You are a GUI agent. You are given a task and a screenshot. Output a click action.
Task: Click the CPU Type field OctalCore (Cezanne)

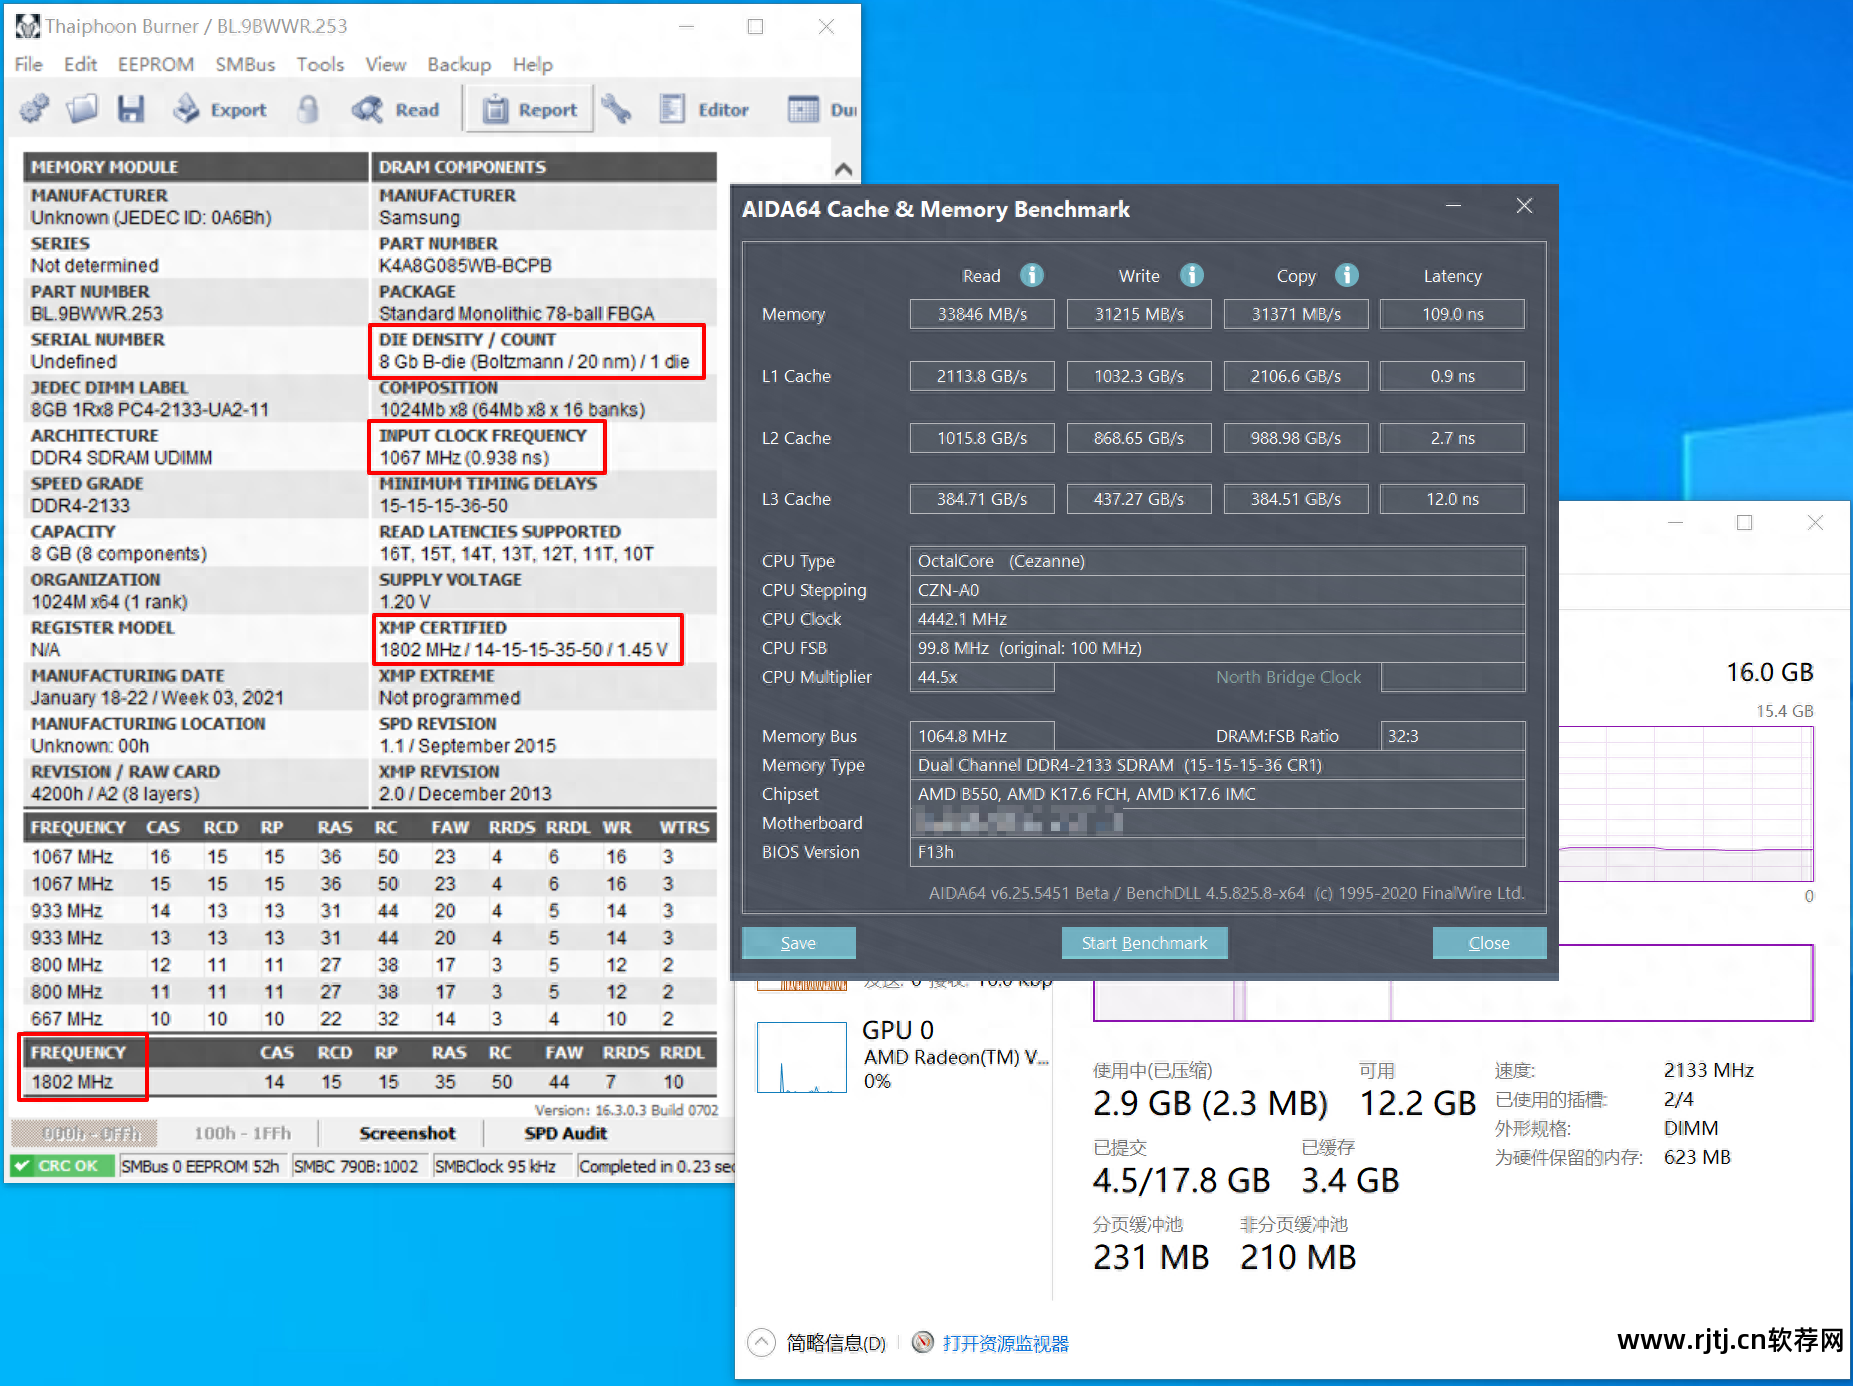1217,561
